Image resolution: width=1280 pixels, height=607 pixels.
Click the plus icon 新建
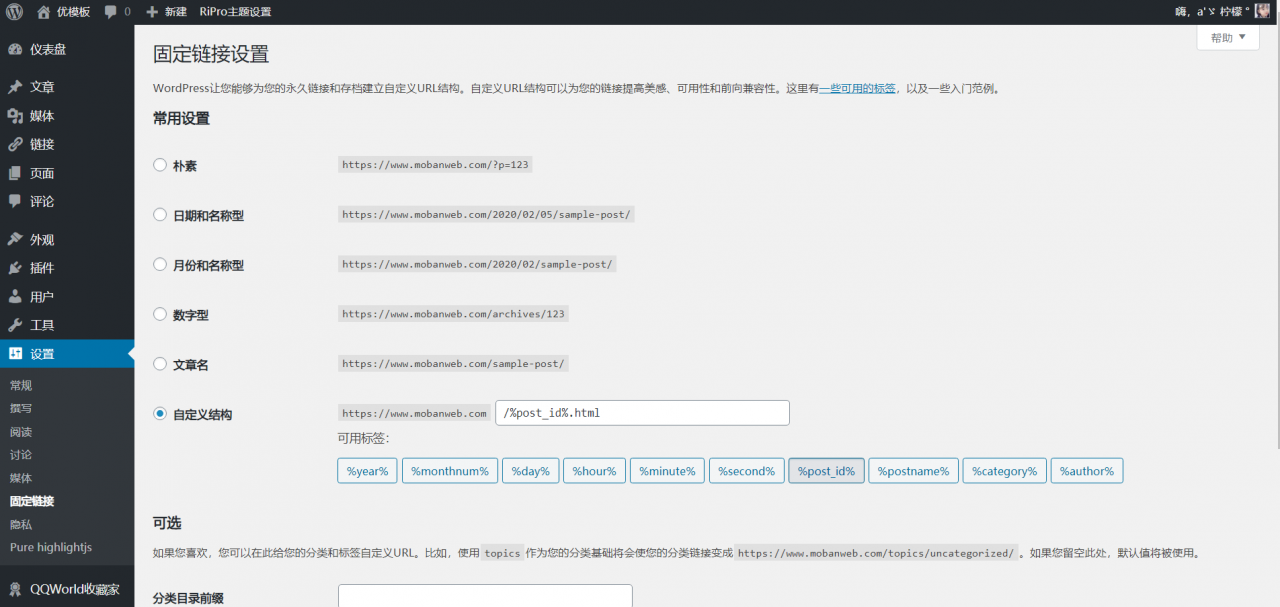pos(152,12)
